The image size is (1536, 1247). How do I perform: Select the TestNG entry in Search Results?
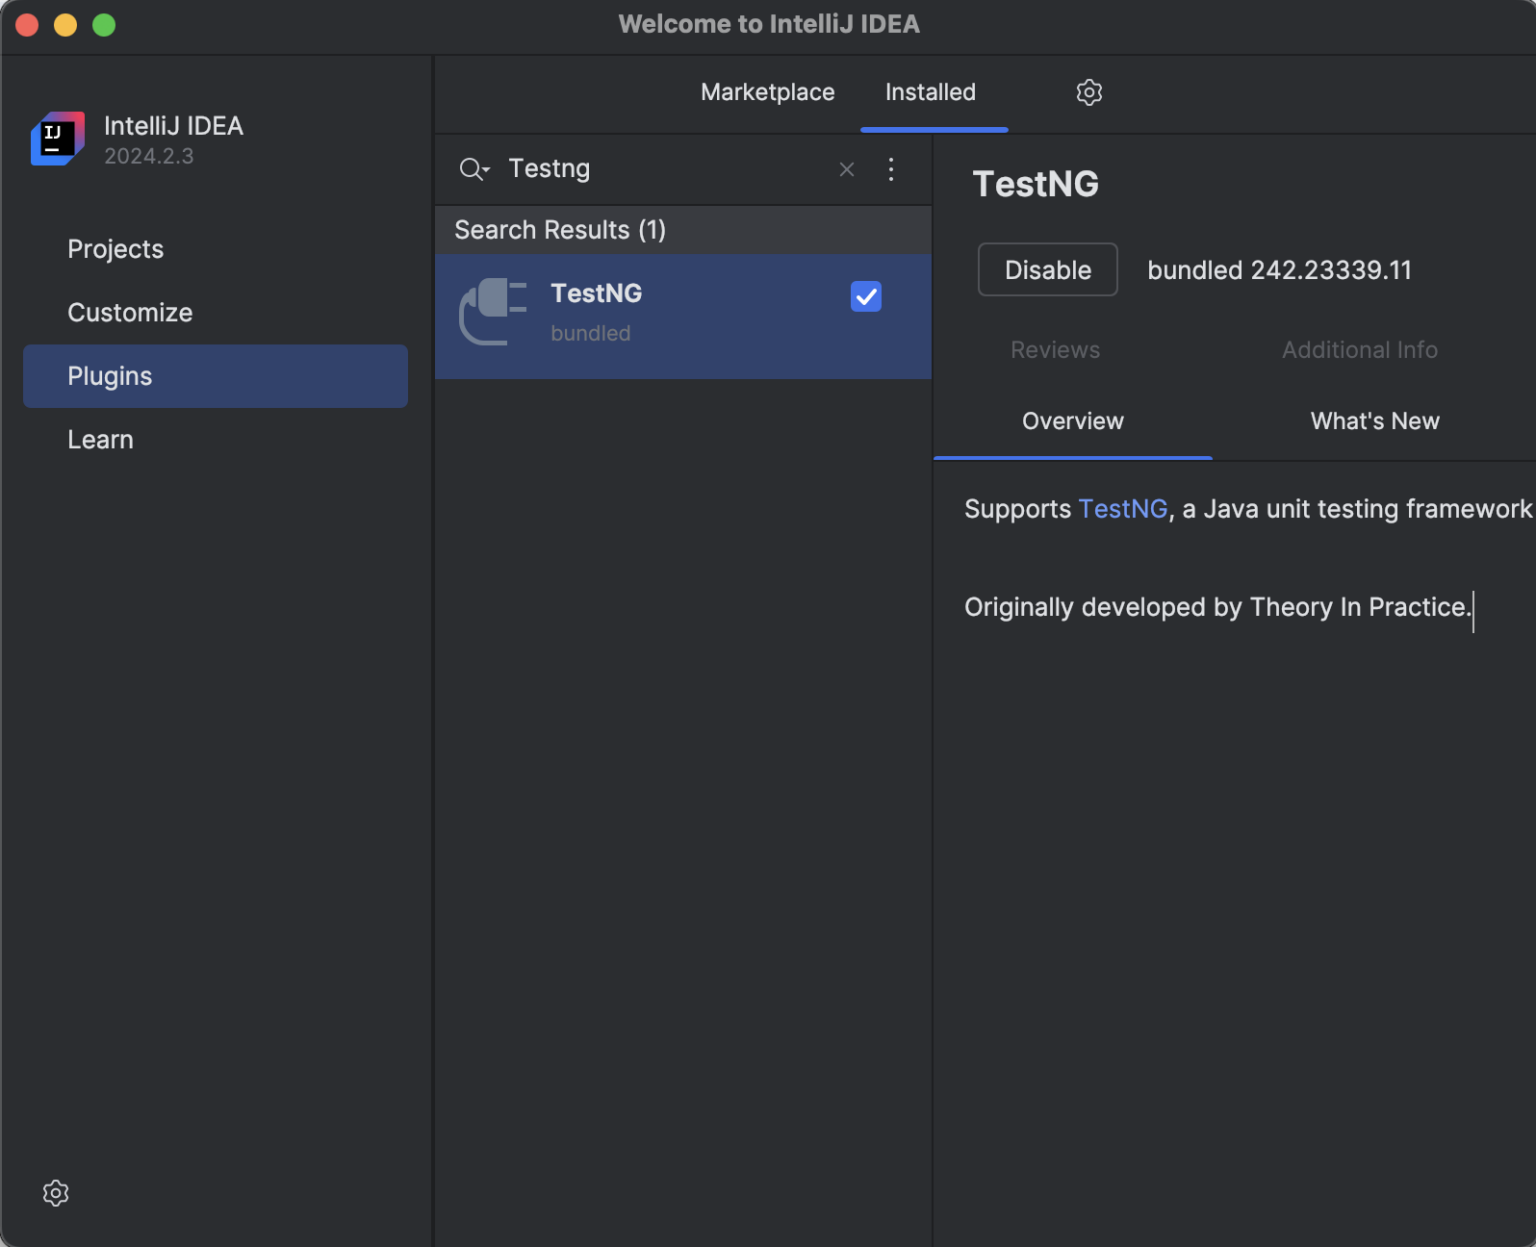point(683,313)
